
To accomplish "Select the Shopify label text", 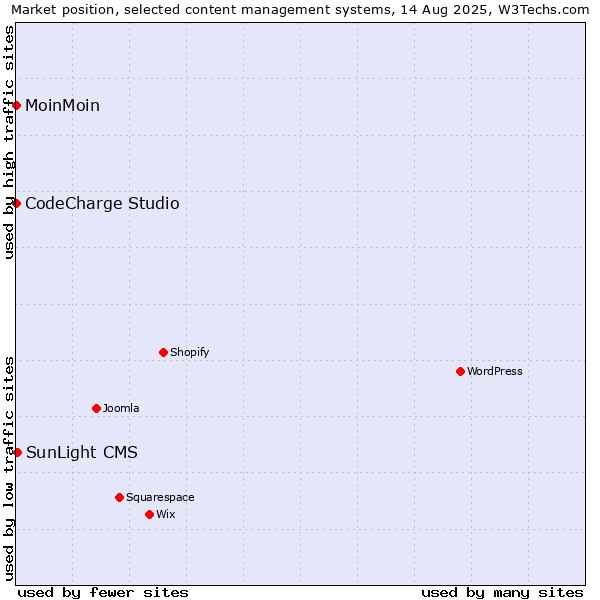I will coord(189,352).
